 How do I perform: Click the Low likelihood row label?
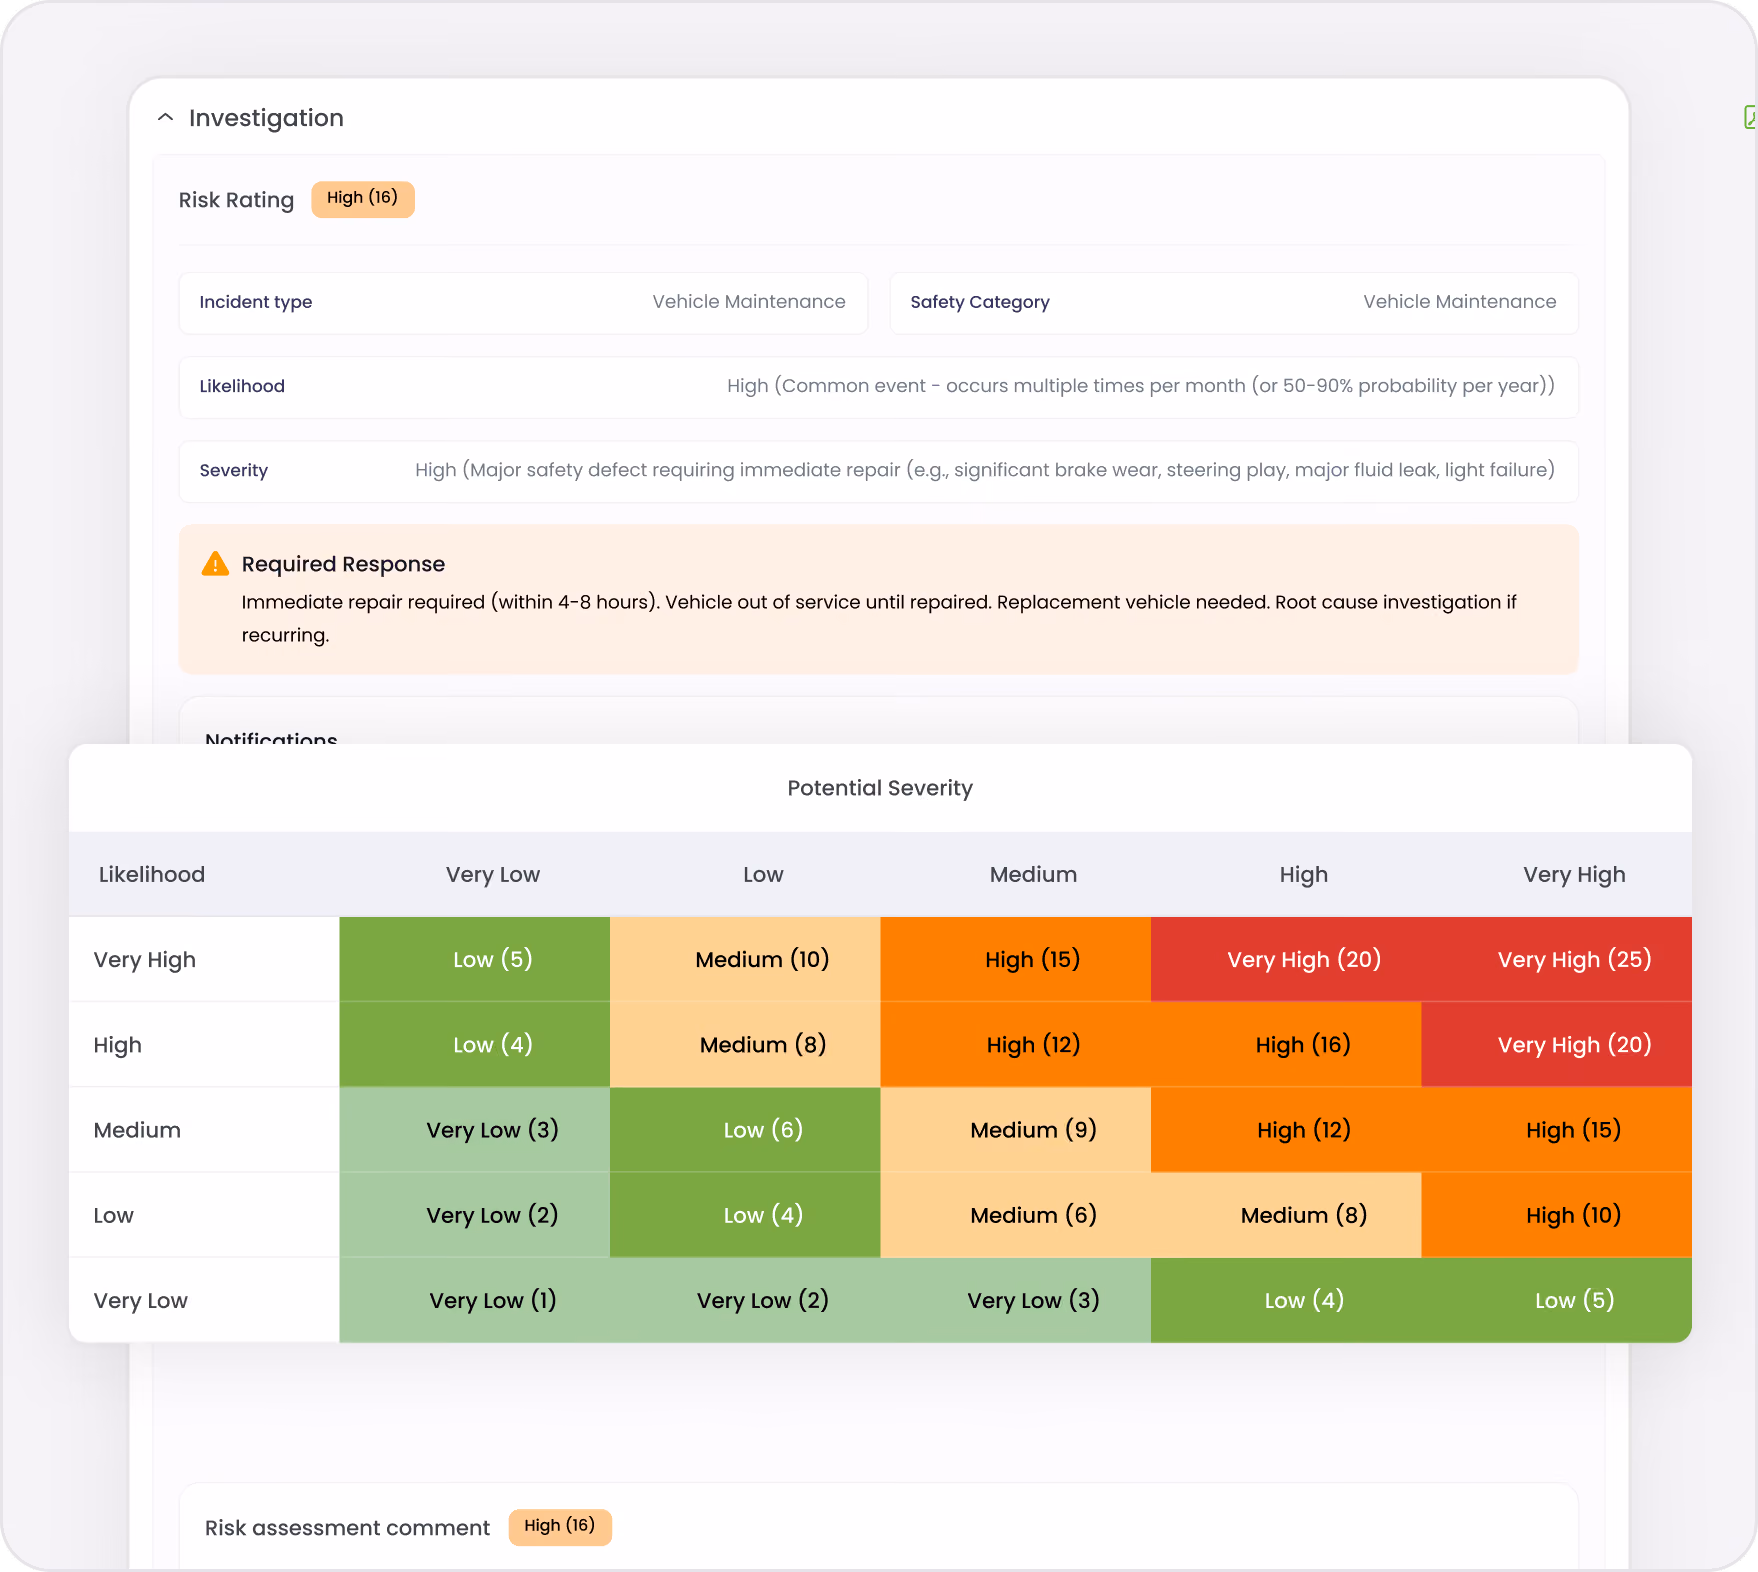point(114,1215)
